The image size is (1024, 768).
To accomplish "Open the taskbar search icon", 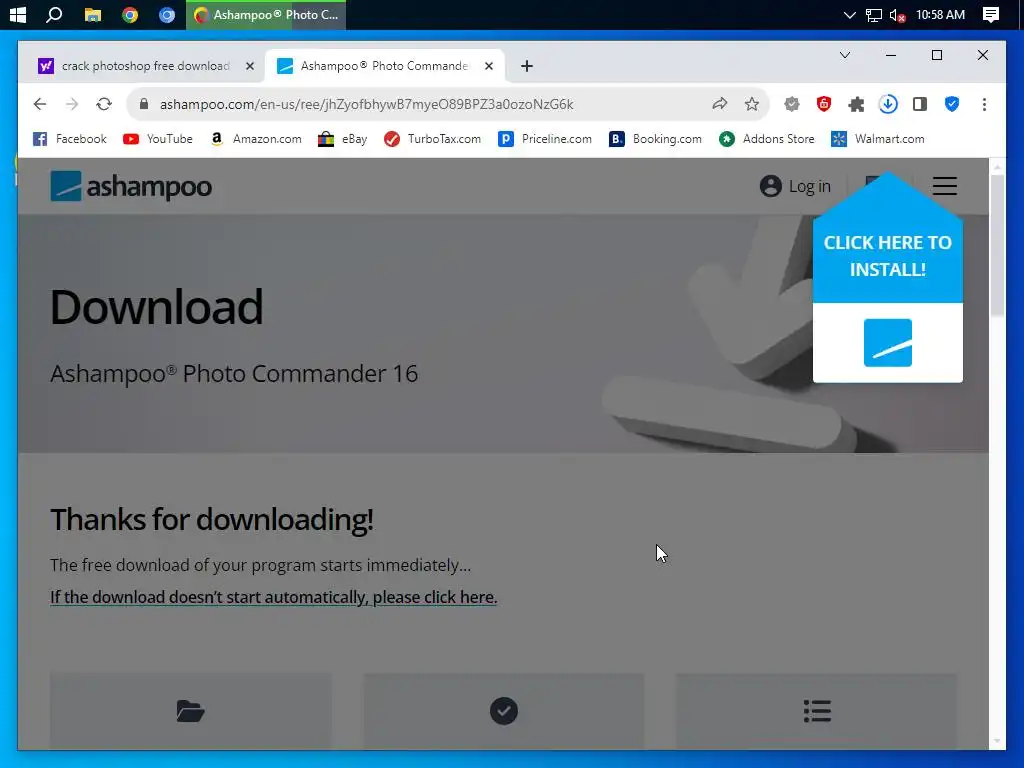I will [x=54, y=14].
